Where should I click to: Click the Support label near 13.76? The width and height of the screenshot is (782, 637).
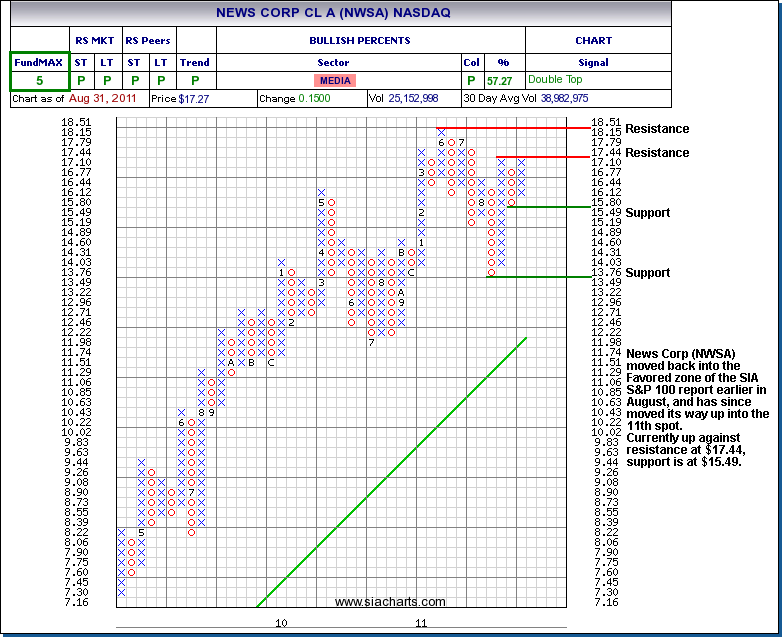point(647,273)
